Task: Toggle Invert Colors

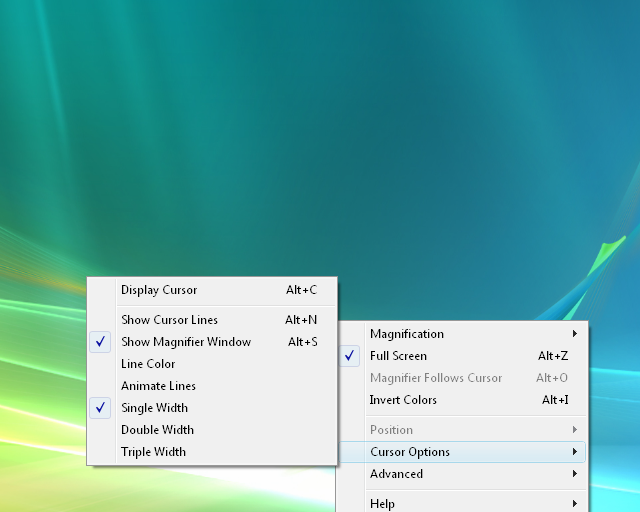Action: point(403,400)
